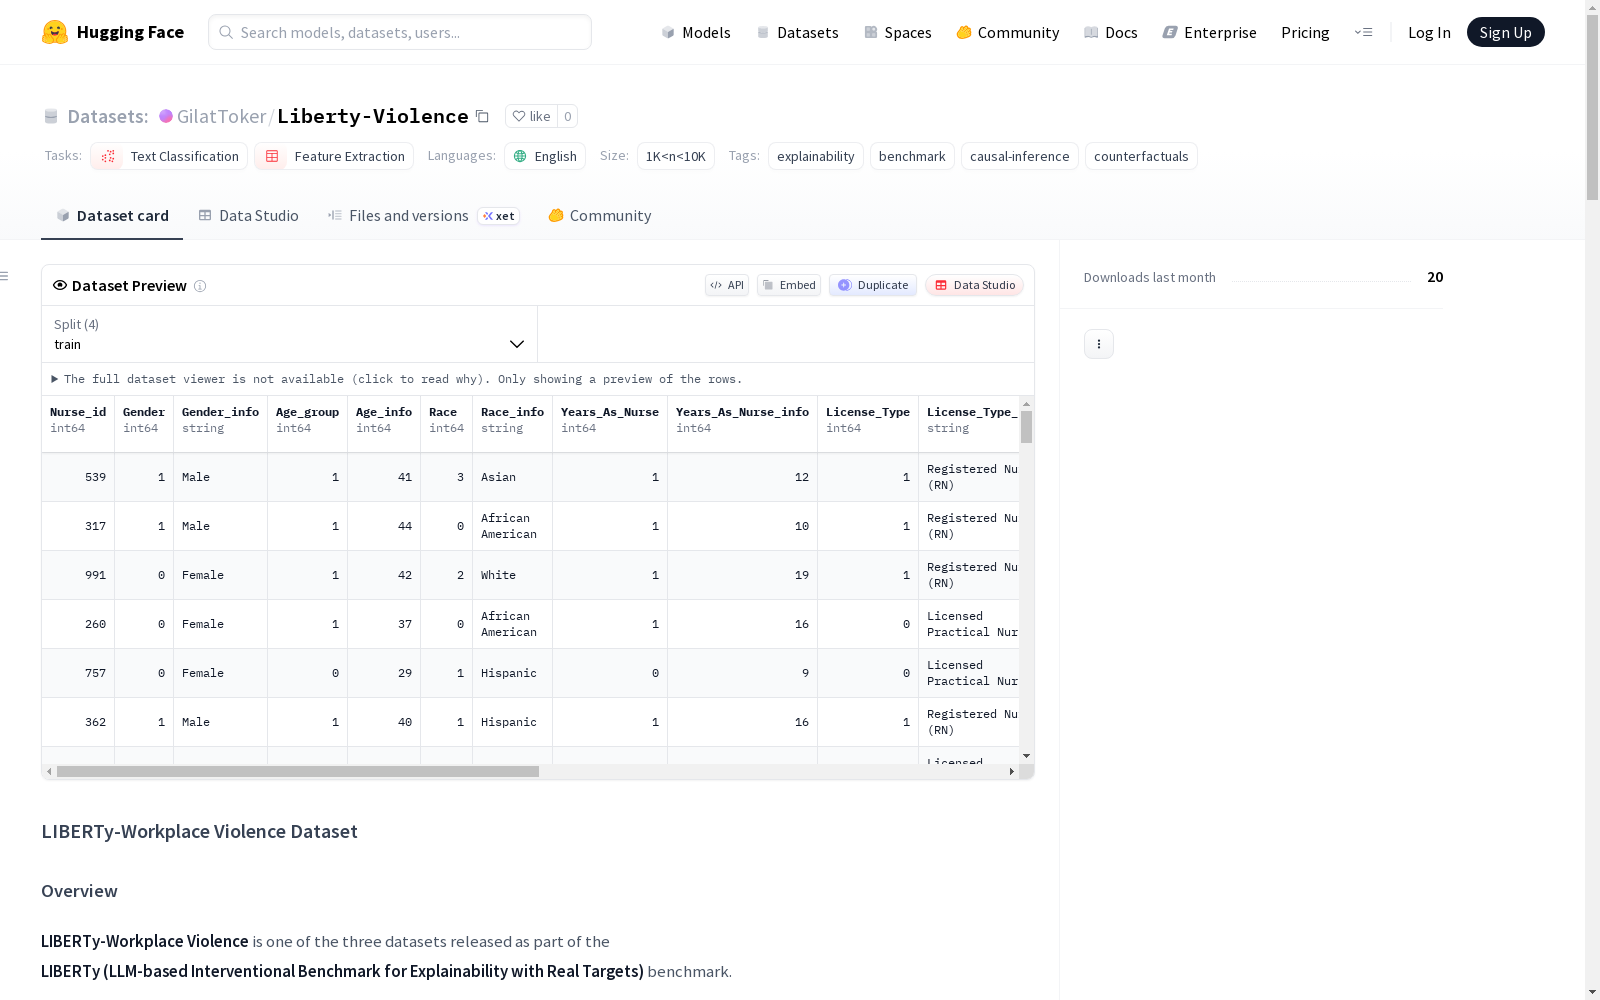The image size is (1600, 1000).
Task: Open the three-dots options button
Action: click(x=1099, y=344)
